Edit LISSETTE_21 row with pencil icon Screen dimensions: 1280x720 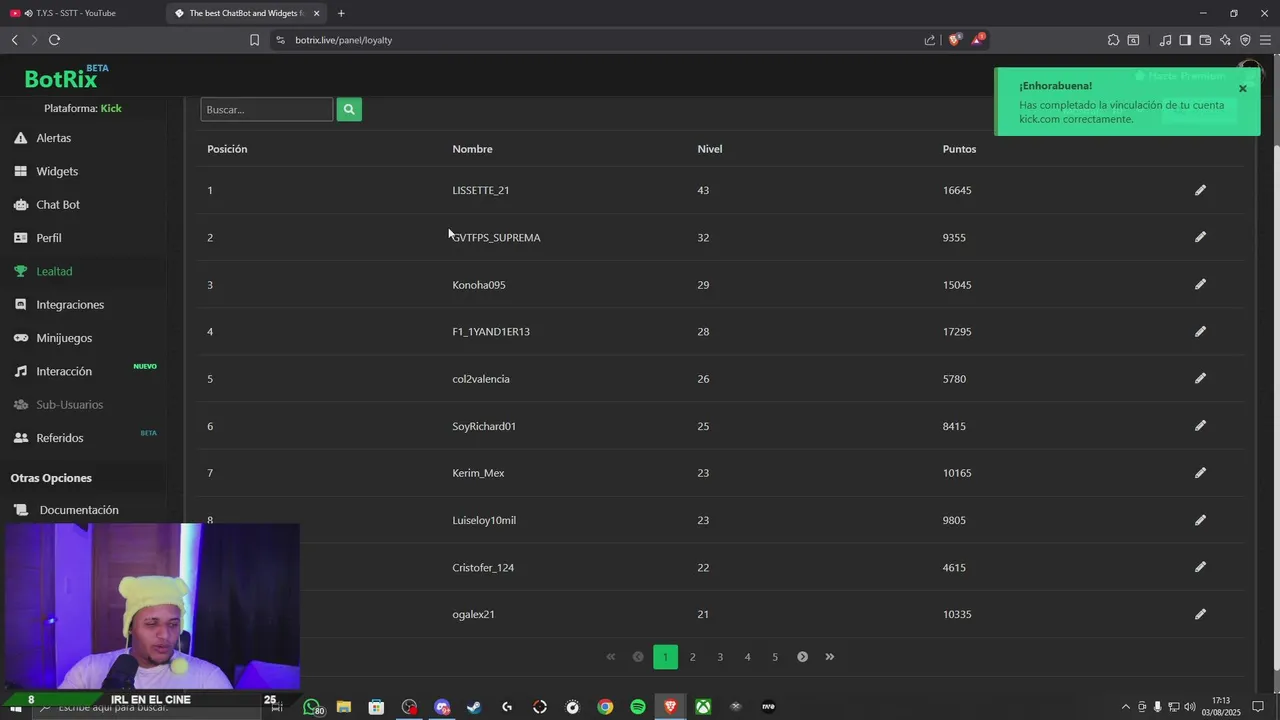(1200, 190)
